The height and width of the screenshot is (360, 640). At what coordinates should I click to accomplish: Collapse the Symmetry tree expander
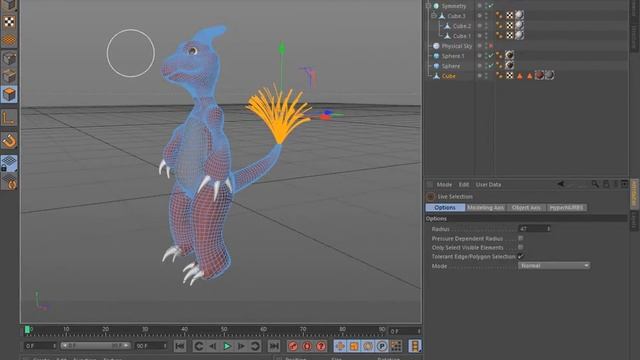[428, 6]
